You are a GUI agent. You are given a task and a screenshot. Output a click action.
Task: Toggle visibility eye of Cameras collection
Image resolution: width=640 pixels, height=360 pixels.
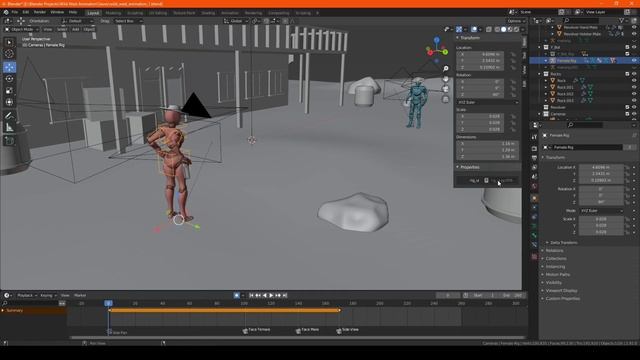click(x=634, y=113)
